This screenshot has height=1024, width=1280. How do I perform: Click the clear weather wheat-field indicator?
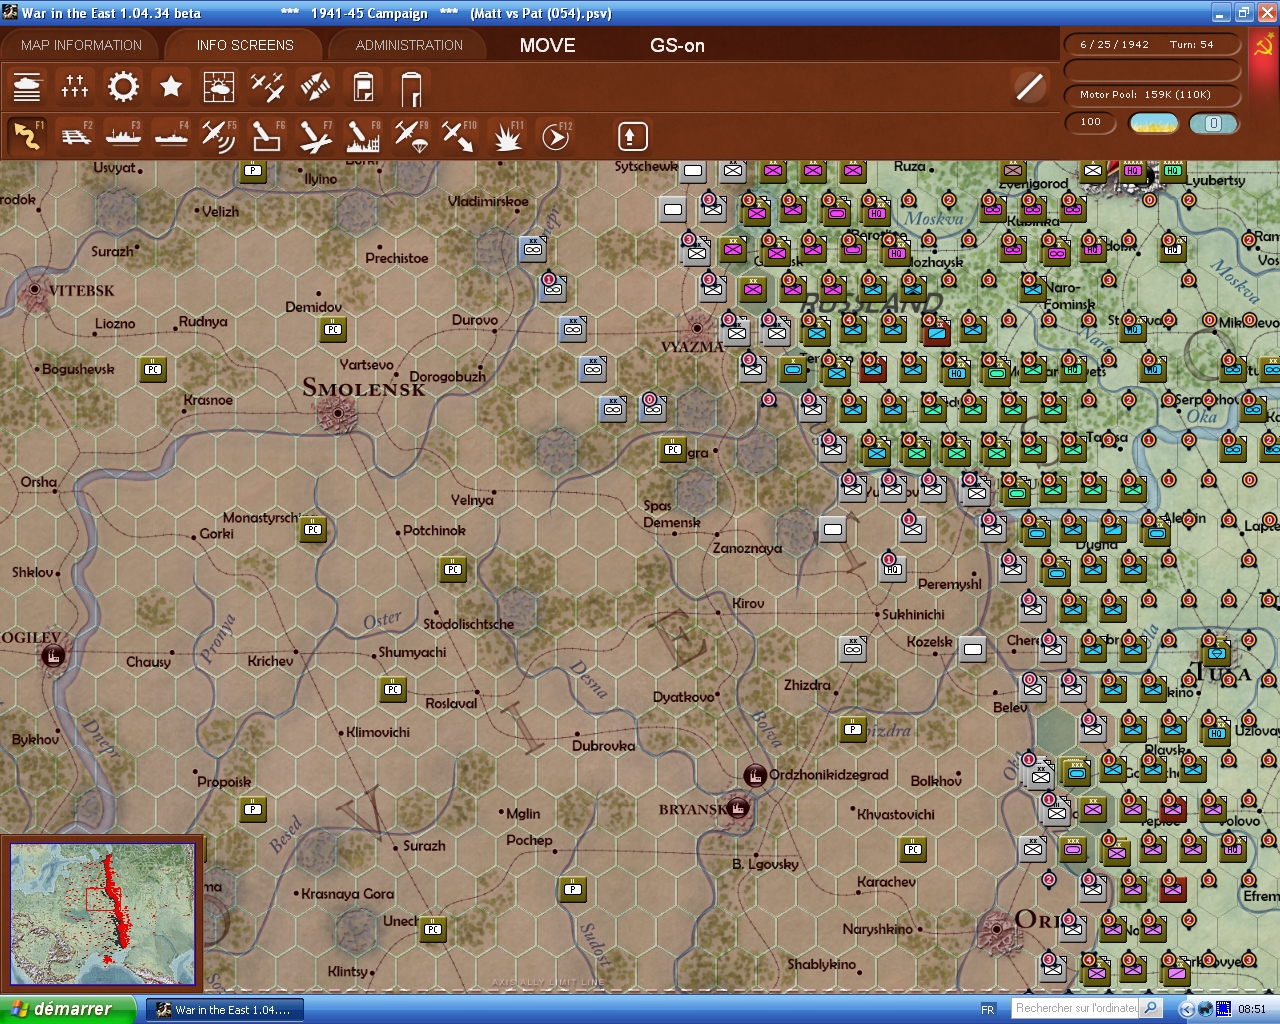tap(1153, 123)
